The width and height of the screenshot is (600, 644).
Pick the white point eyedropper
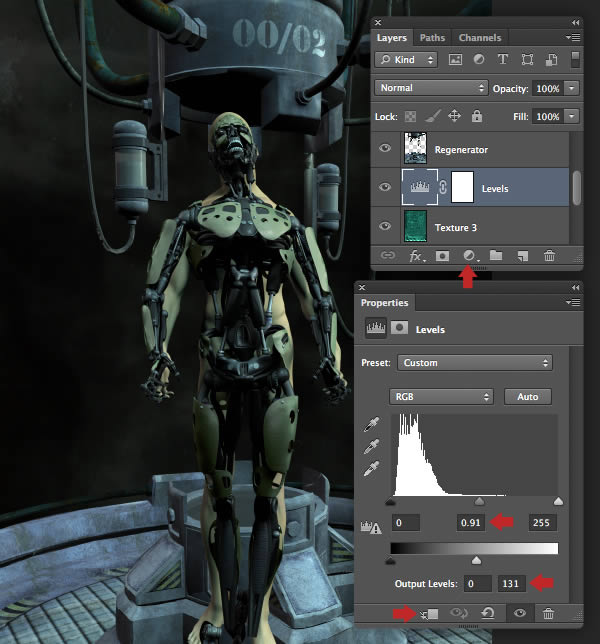[371, 469]
